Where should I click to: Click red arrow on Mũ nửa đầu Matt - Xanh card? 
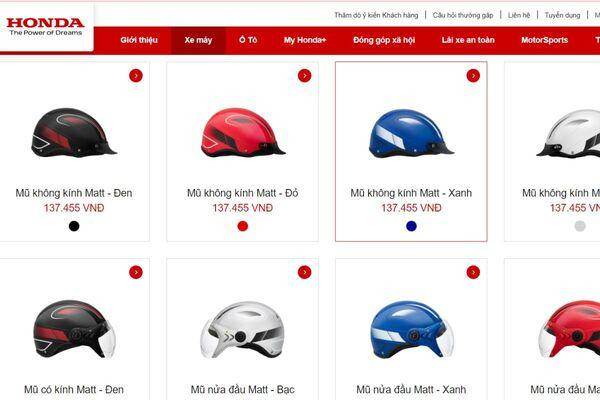tap(473, 272)
